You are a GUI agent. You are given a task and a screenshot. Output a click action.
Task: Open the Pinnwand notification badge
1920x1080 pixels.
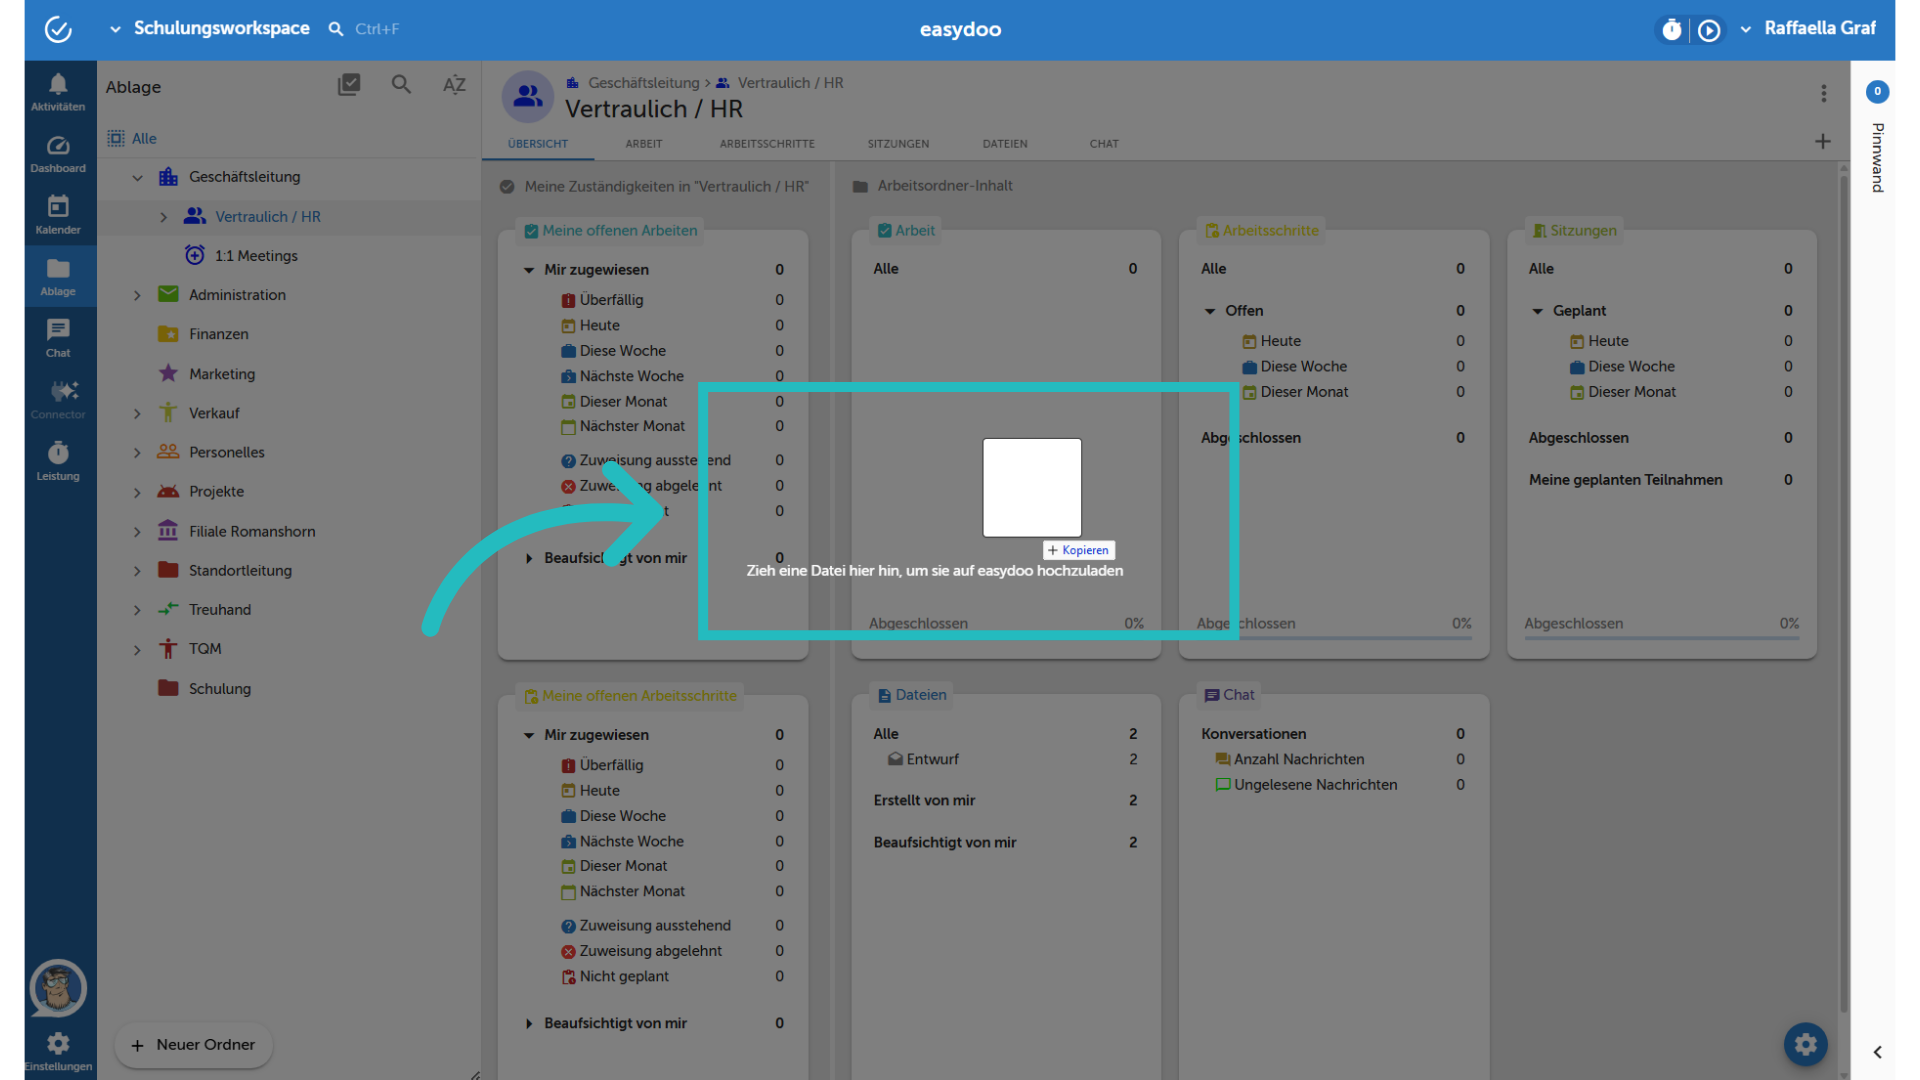coord(1877,91)
